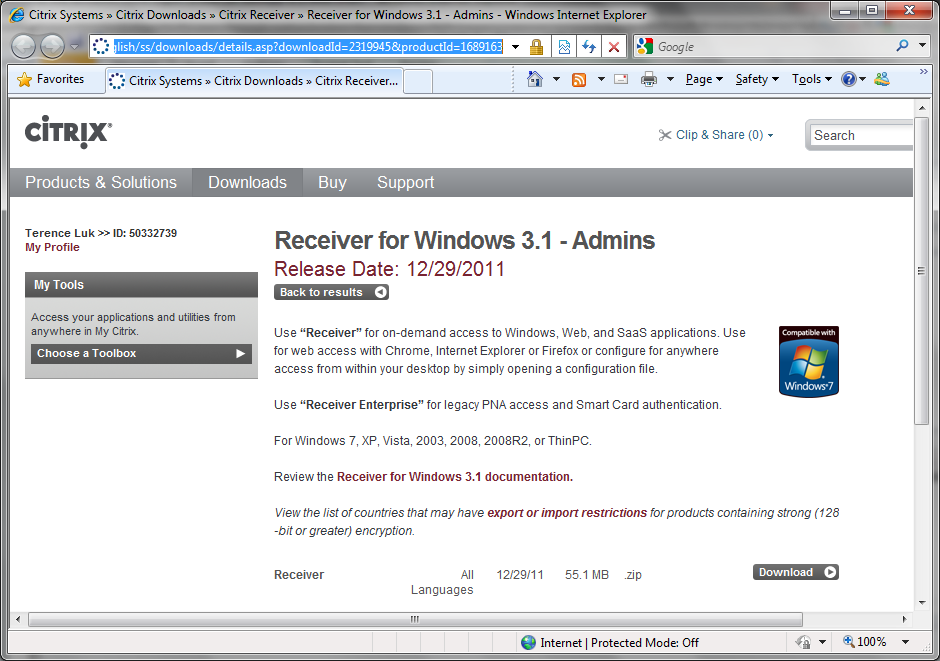Open the Buy nav tab
Viewport: 940px width, 661px height.
tap(332, 182)
